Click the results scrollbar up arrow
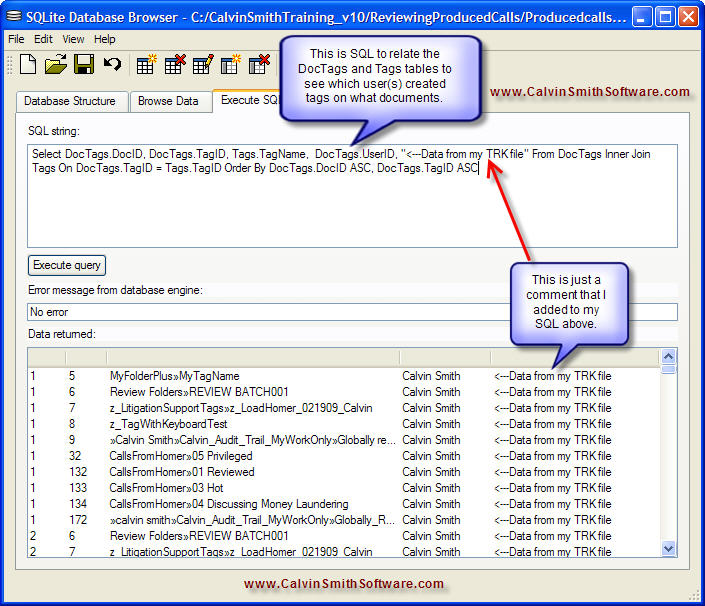The image size is (705, 606). click(669, 356)
